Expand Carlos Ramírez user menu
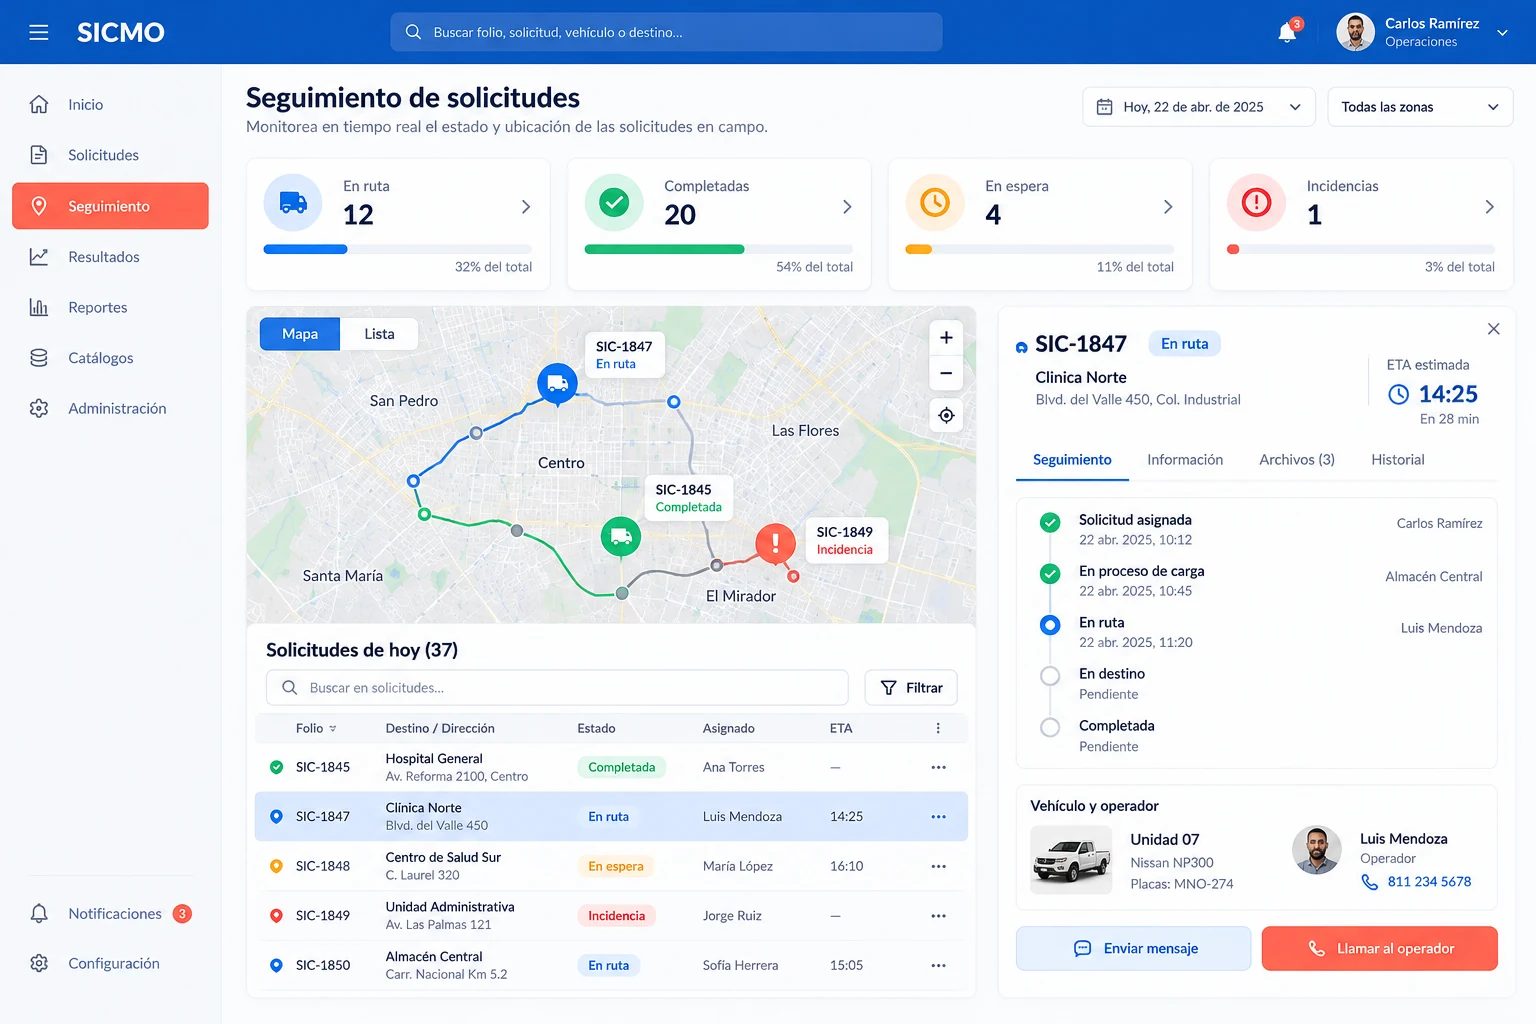Screen dimensions: 1536x1024 [x=1502, y=33]
